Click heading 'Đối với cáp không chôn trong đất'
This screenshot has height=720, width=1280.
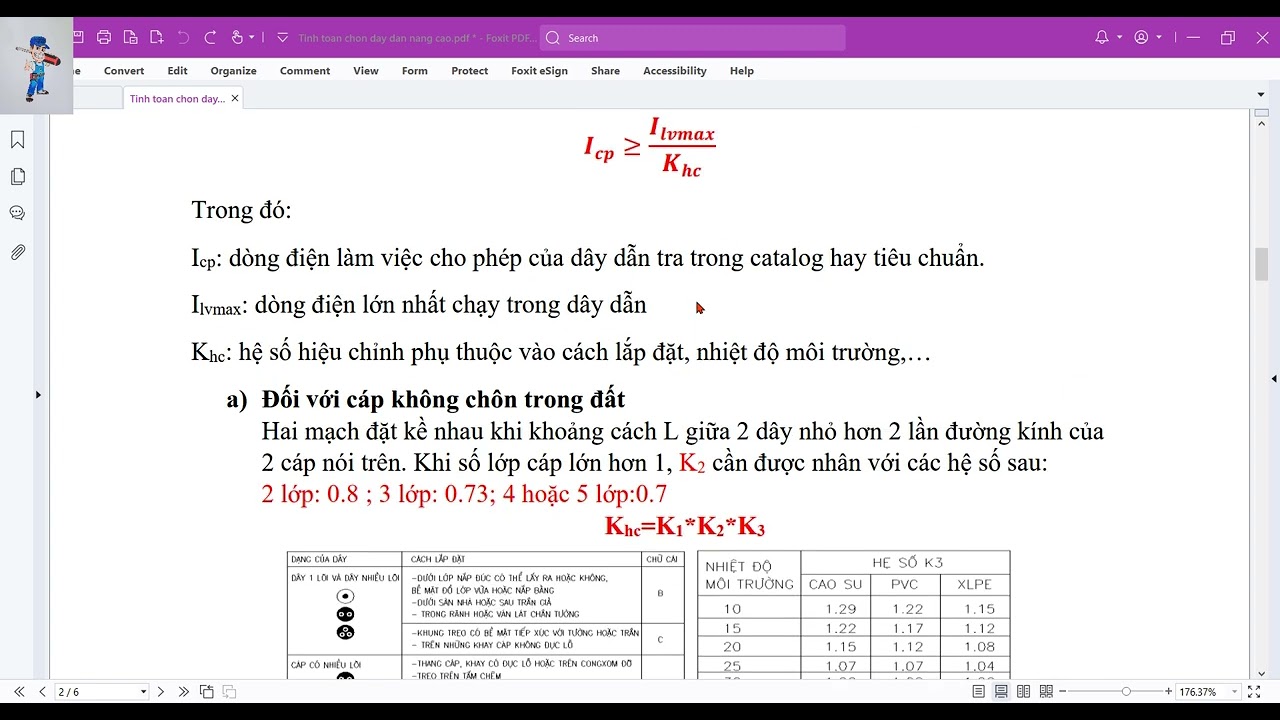pyautogui.click(x=443, y=400)
